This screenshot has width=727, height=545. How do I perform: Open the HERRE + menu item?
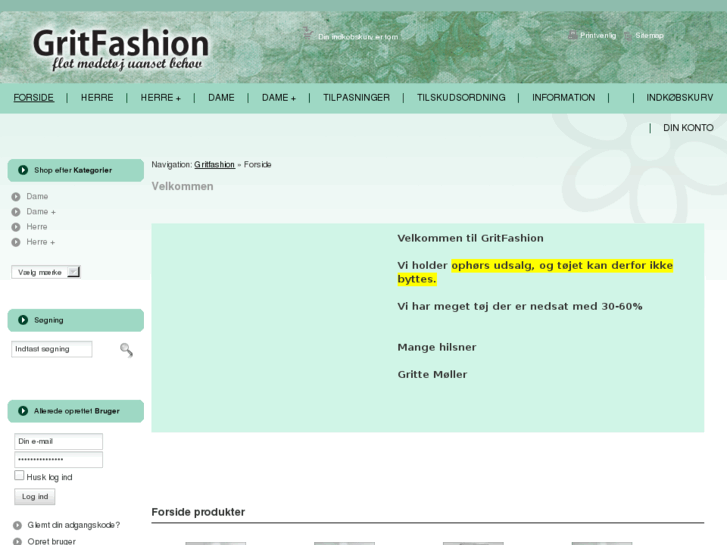coord(160,98)
